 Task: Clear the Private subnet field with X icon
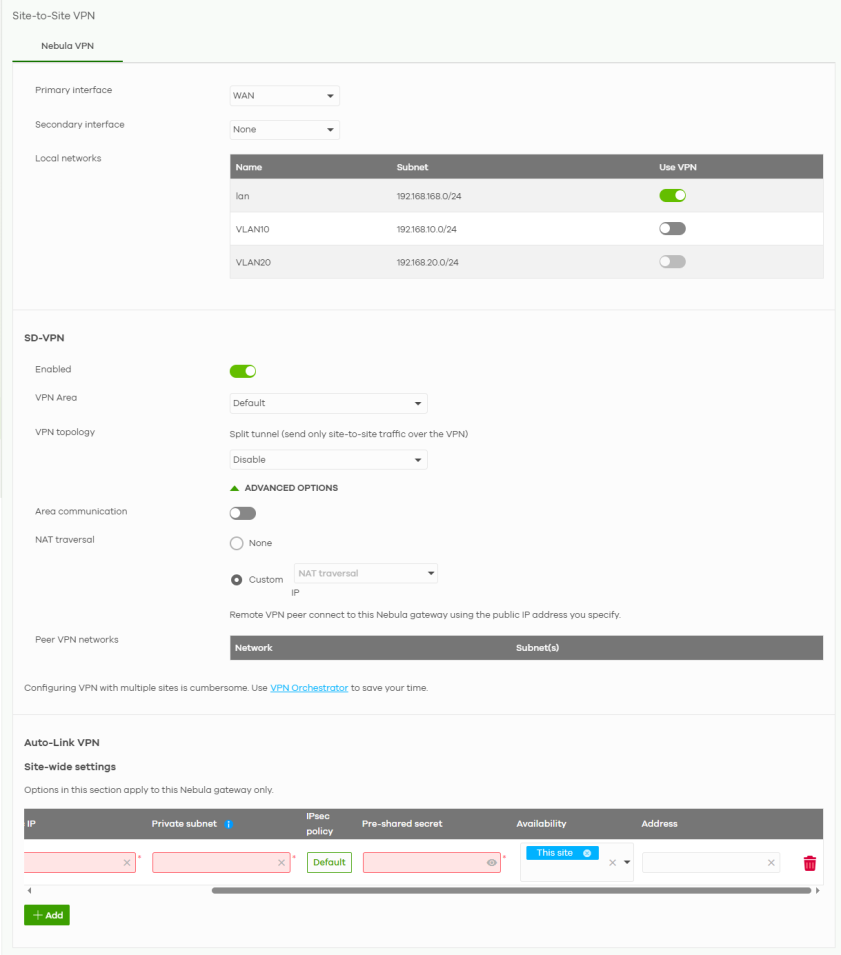tap(281, 863)
